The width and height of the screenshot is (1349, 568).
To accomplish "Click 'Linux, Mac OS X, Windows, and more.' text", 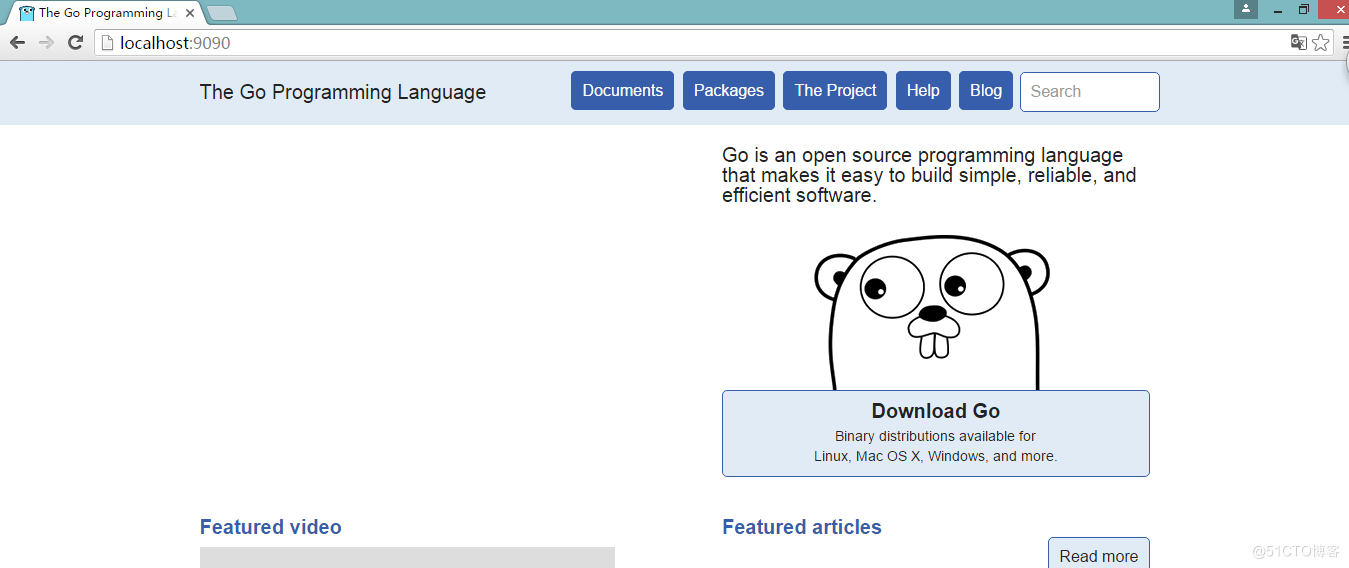I will tap(936, 456).
